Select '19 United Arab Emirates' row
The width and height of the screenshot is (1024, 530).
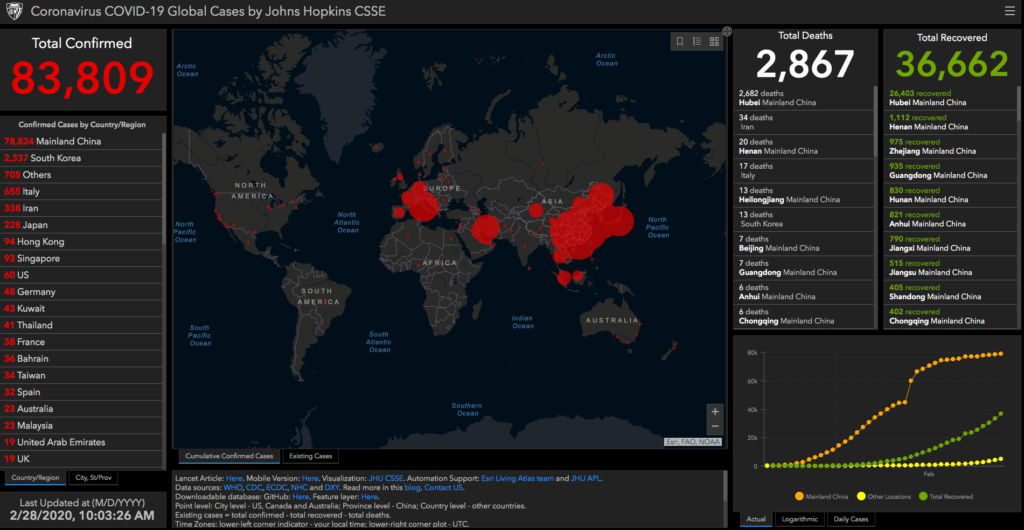click(x=82, y=442)
